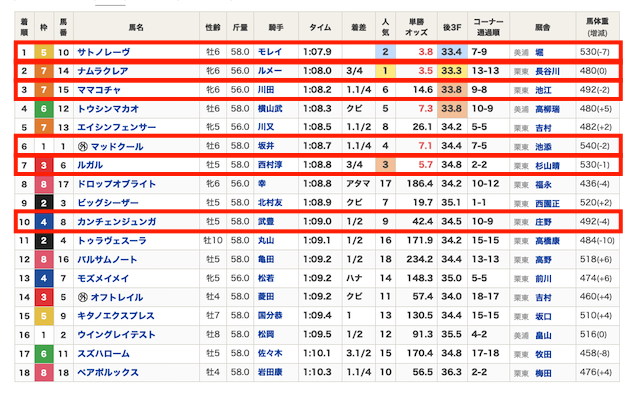Click the trainer name 池江

click(x=543, y=90)
